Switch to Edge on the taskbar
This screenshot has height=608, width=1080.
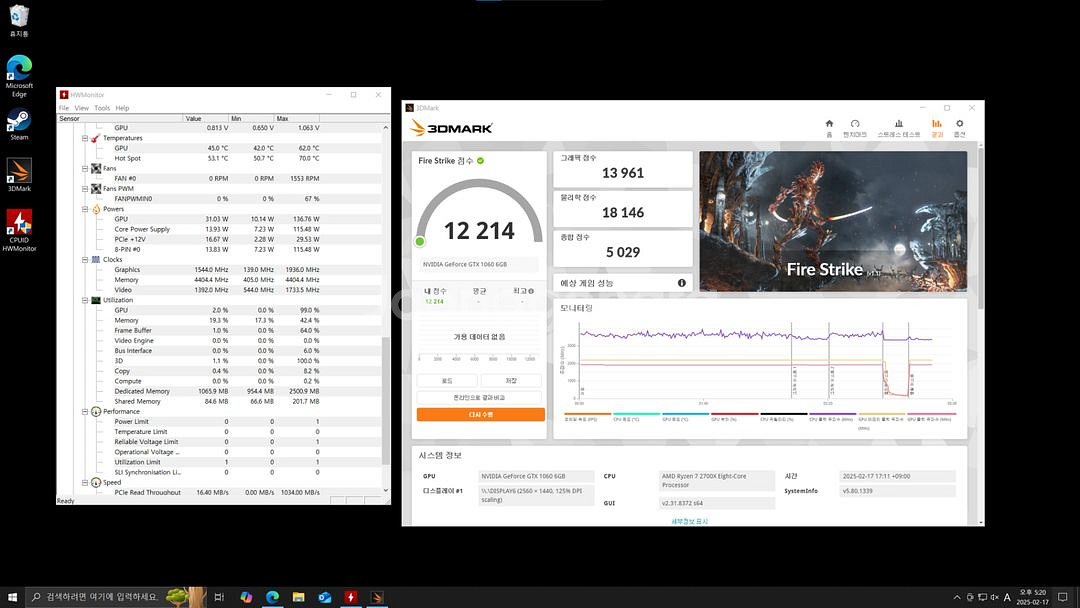click(x=272, y=597)
